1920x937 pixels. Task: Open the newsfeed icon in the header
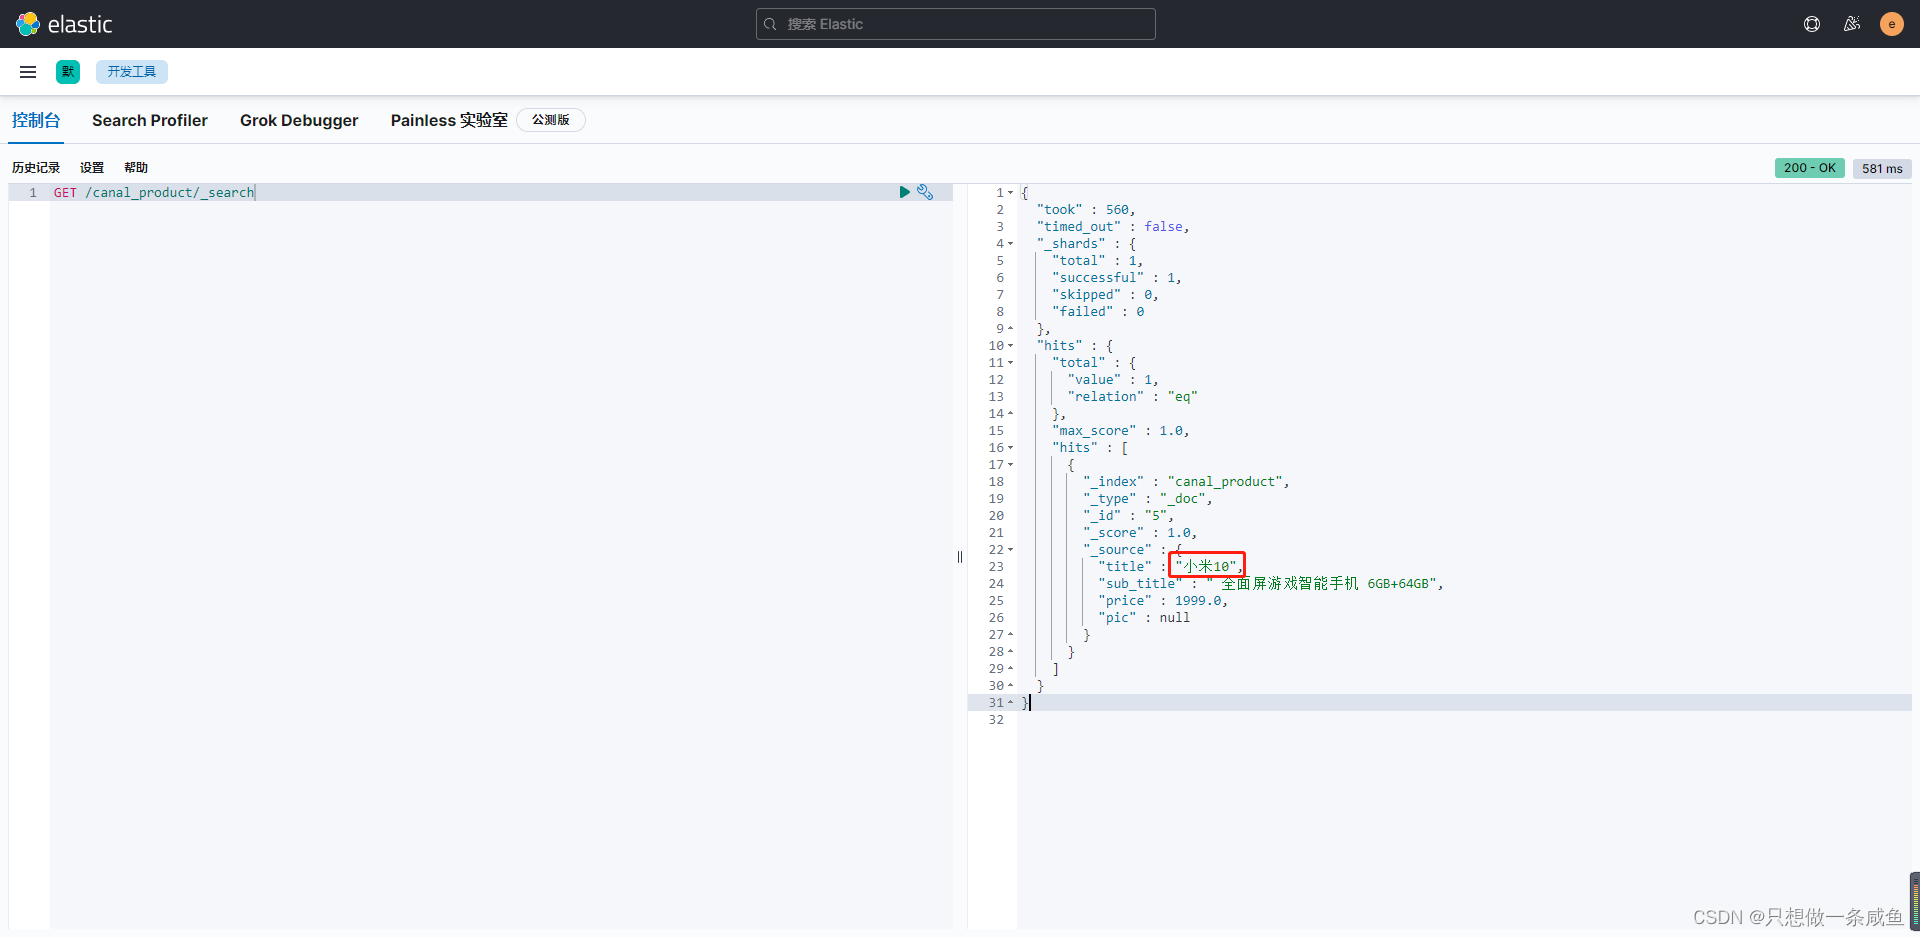[1852, 24]
